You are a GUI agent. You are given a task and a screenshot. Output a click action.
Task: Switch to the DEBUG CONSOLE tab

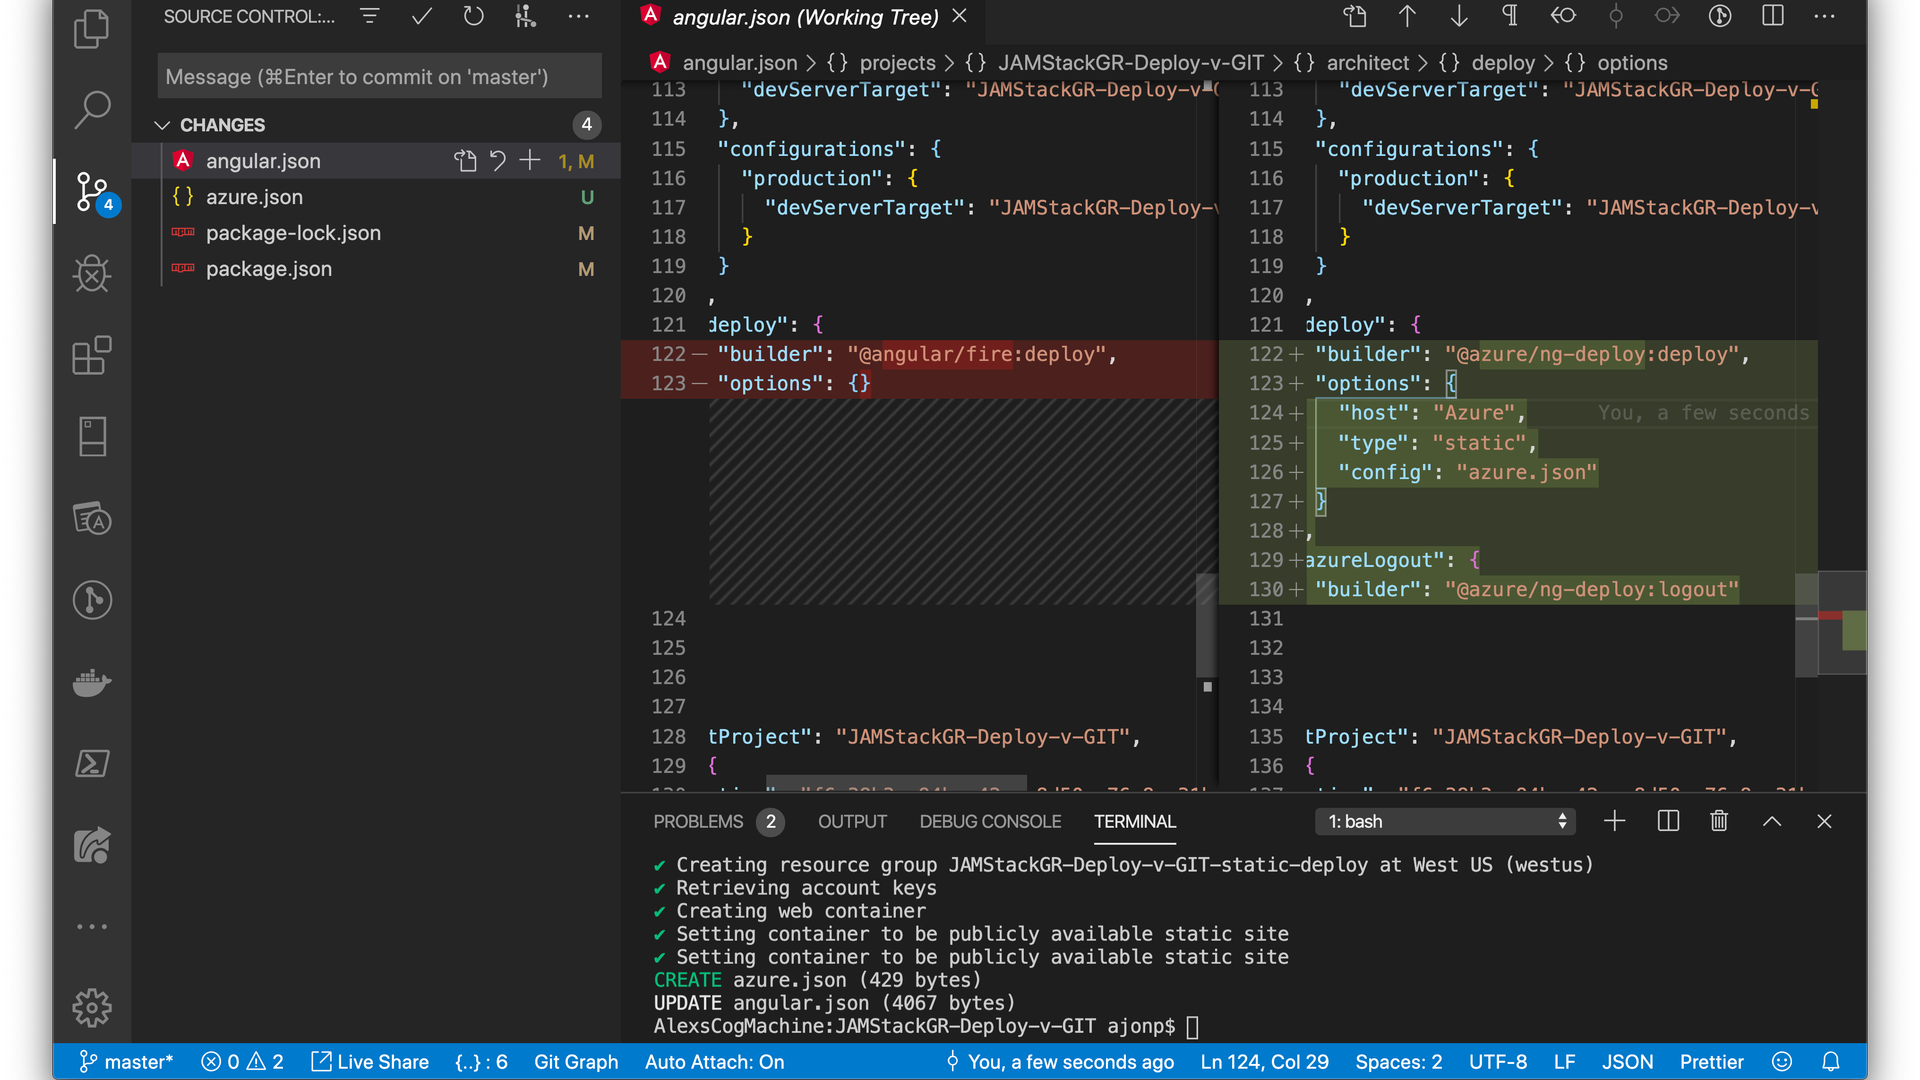point(990,821)
